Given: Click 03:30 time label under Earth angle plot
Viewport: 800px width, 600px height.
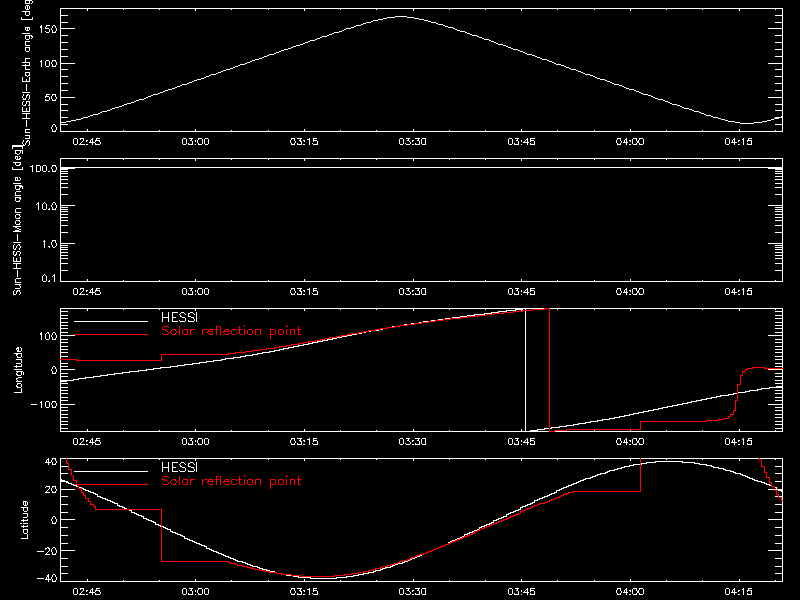Looking at the screenshot, I should (412, 141).
